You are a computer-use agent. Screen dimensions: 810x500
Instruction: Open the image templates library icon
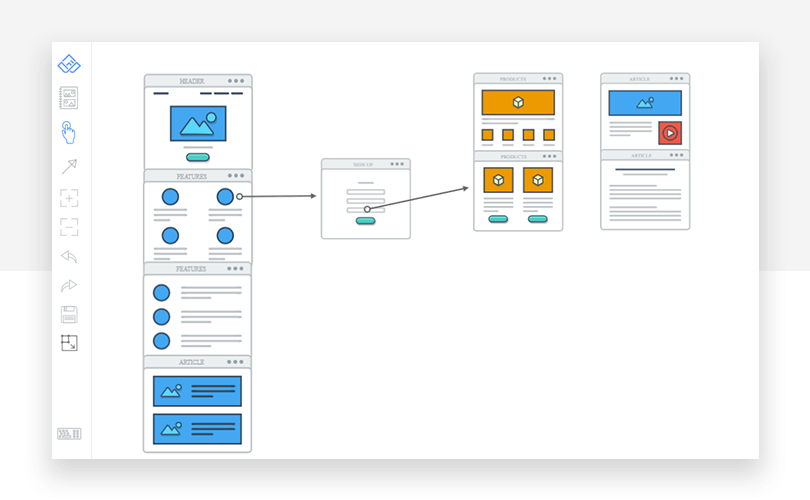click(69, 98)
